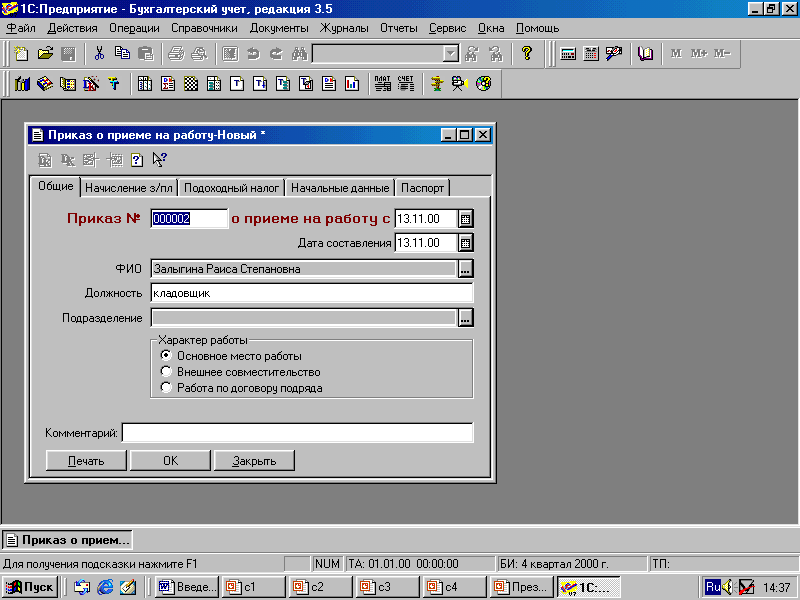Image resolution: width=800 pixels, height=600 pixels.
Task: Open the syntax assistant book icon
Action: click(x=645, y=54)
